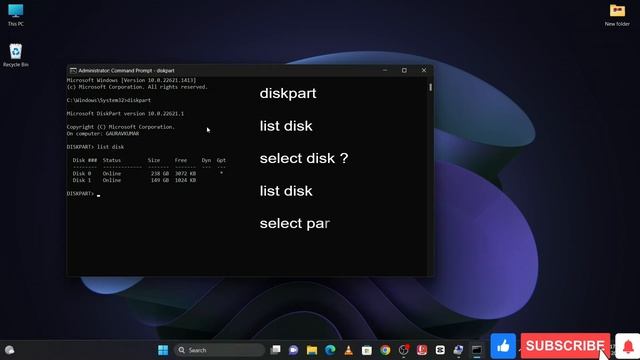Image resolution: width=640 pixels, height=360 pixels.
Task: Open the Chat app in taskbar
Action: [293, 350]
